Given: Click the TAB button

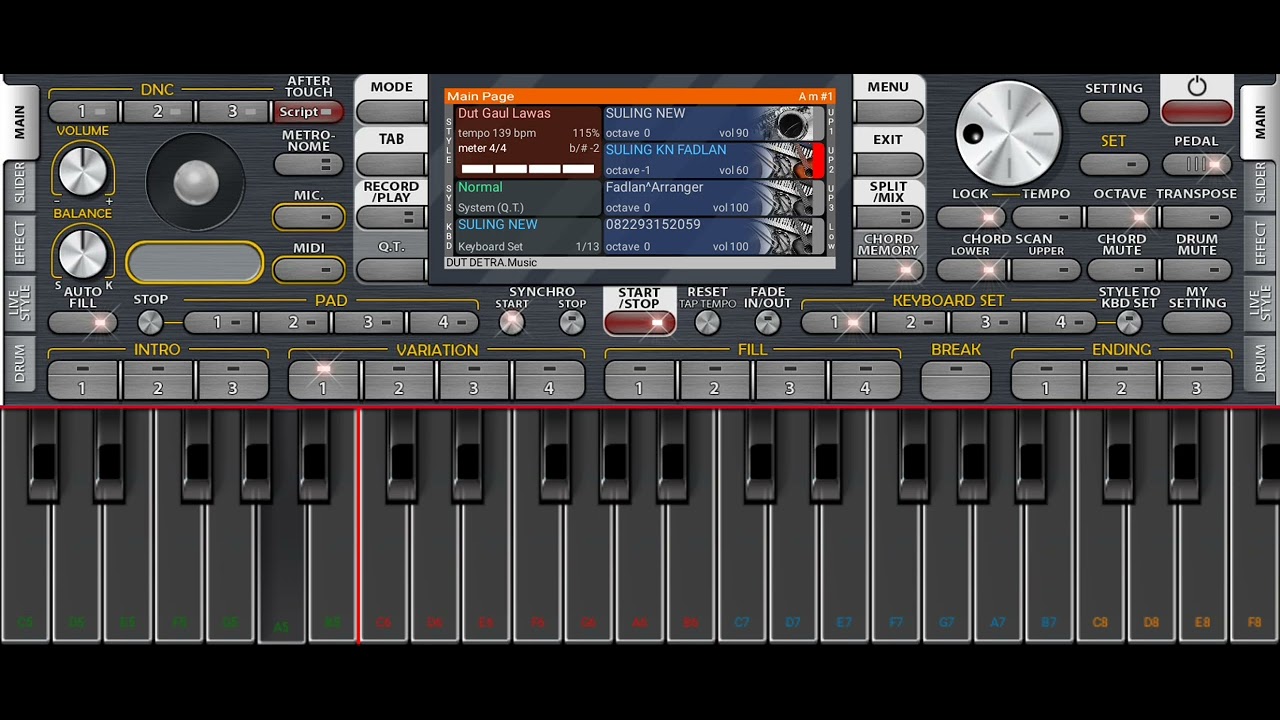Looking at the screenshot, I should pyautogui.click(x=391, y=164).
